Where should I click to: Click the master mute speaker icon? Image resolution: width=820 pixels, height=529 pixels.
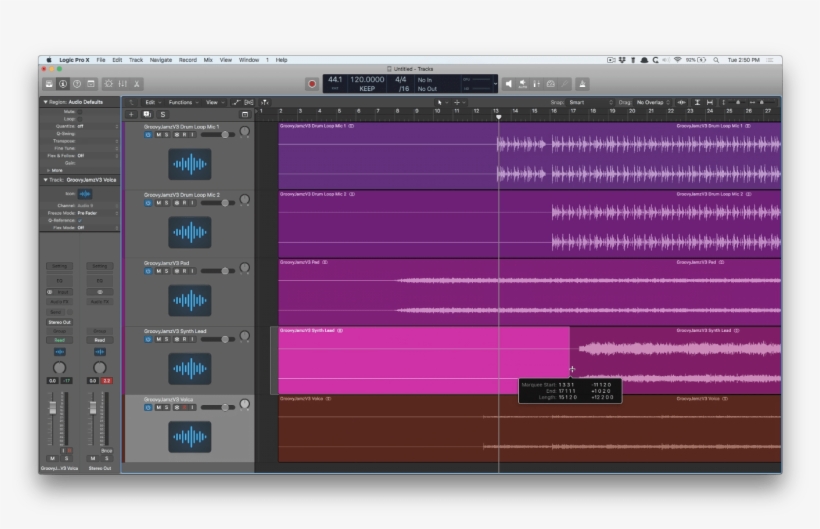508,84
